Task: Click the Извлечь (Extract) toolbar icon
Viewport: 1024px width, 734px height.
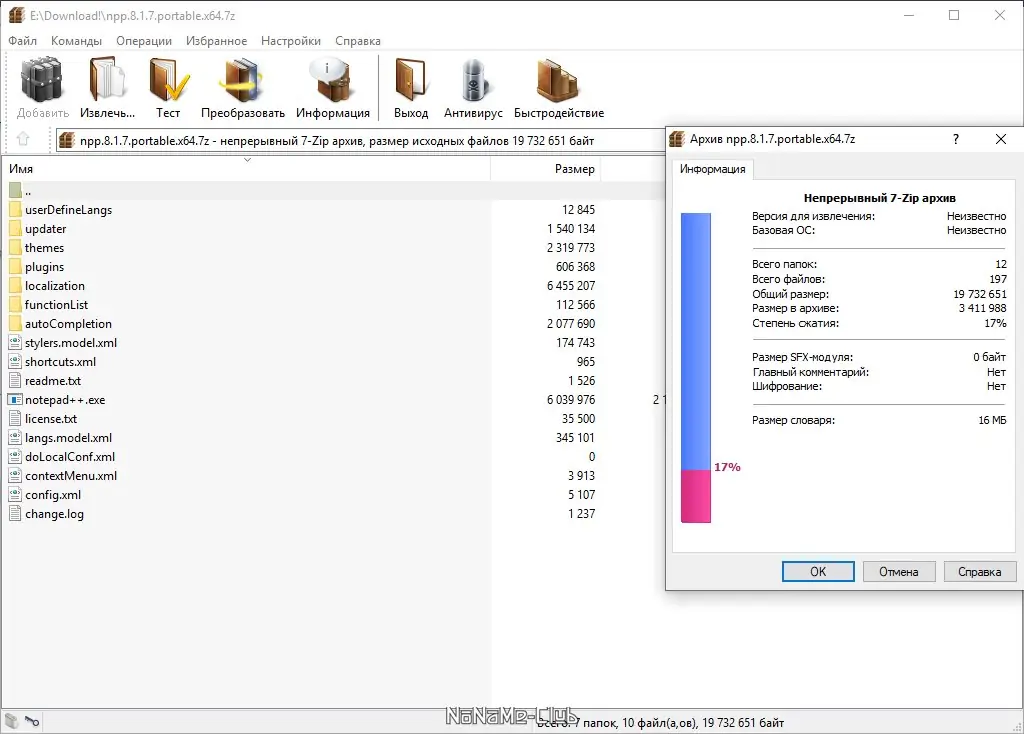Action: pos(107,80)
